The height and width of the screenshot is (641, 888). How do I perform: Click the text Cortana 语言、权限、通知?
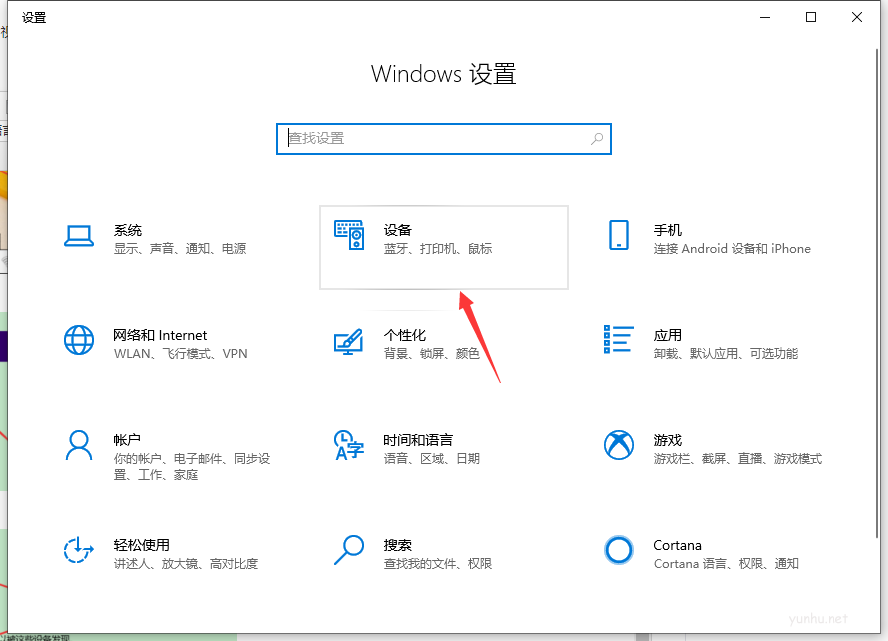(726, 564)
